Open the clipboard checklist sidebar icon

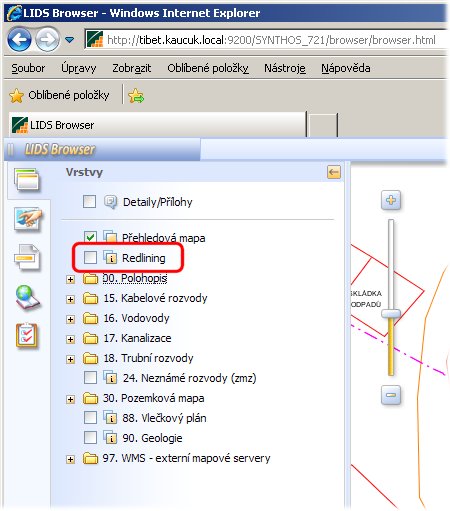tap(27, 336)
